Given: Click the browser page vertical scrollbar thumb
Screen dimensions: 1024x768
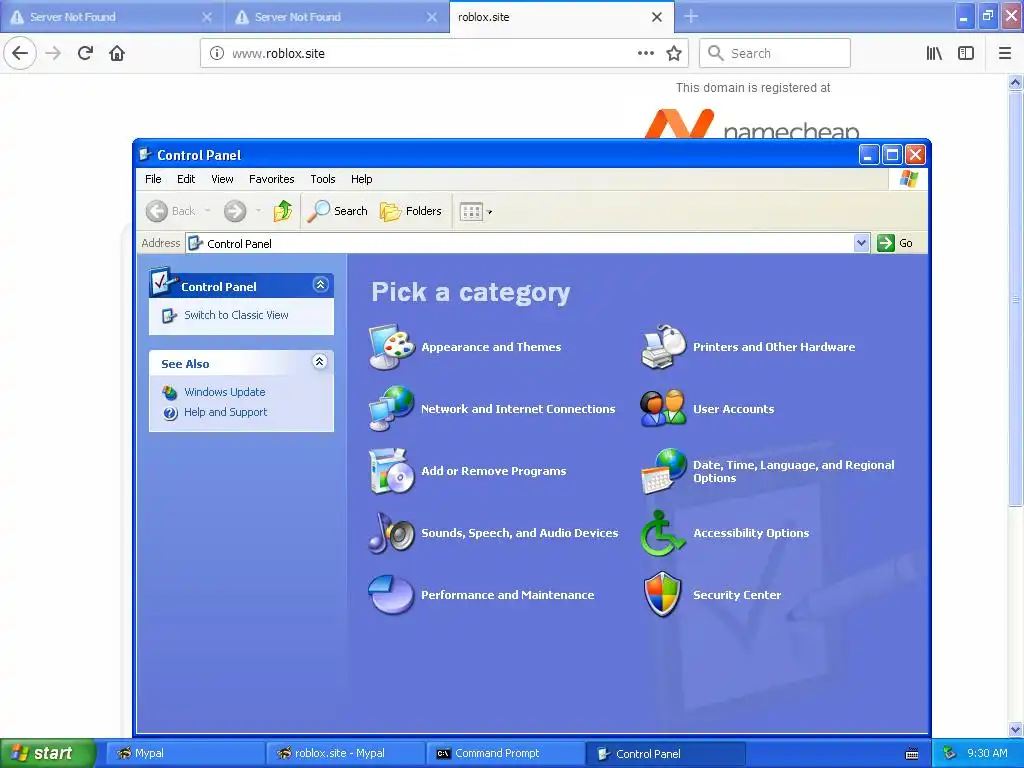Looking at the screenshot, I should (1015, 298).
